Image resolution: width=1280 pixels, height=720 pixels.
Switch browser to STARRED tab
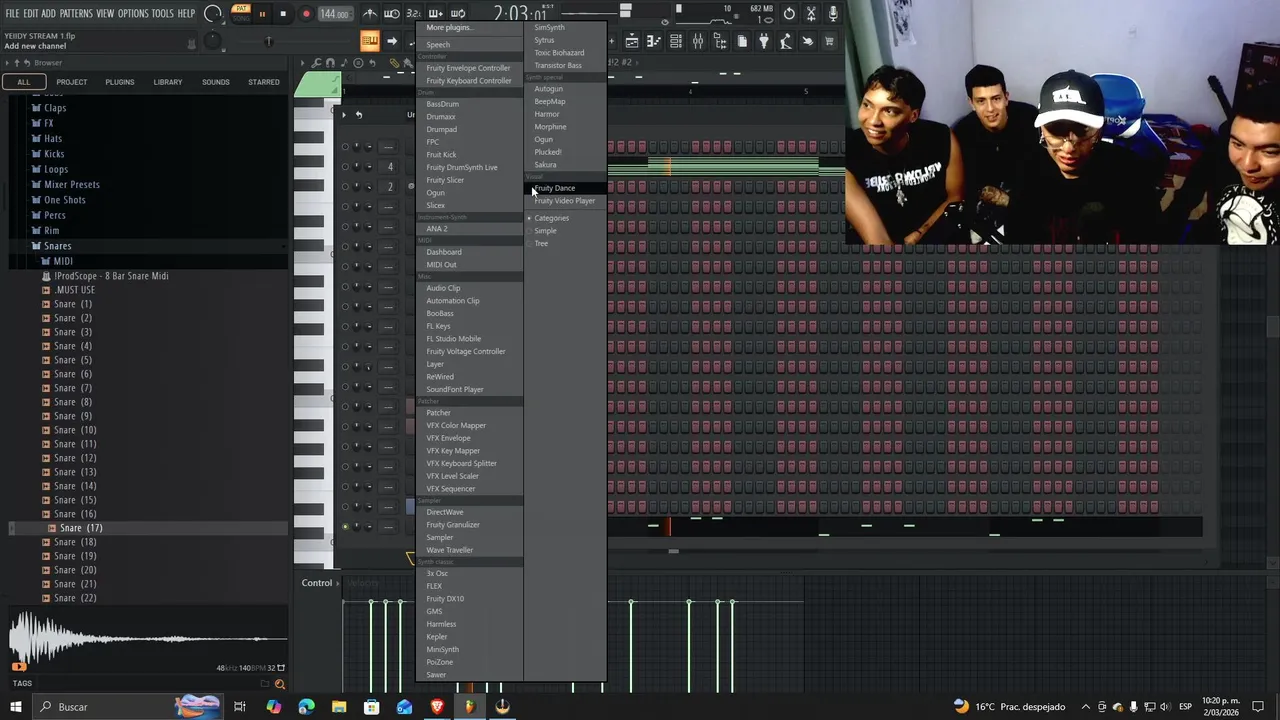point(264,82)
